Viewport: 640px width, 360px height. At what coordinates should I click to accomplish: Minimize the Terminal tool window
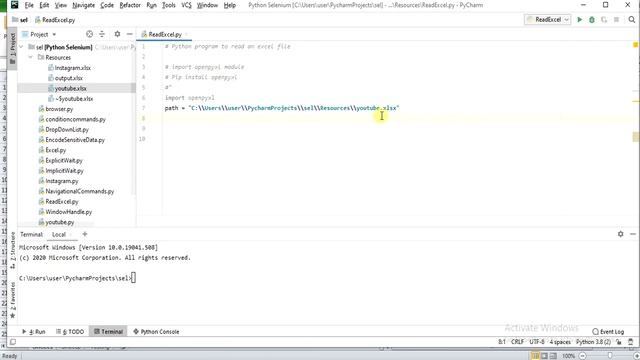(633, 234)
